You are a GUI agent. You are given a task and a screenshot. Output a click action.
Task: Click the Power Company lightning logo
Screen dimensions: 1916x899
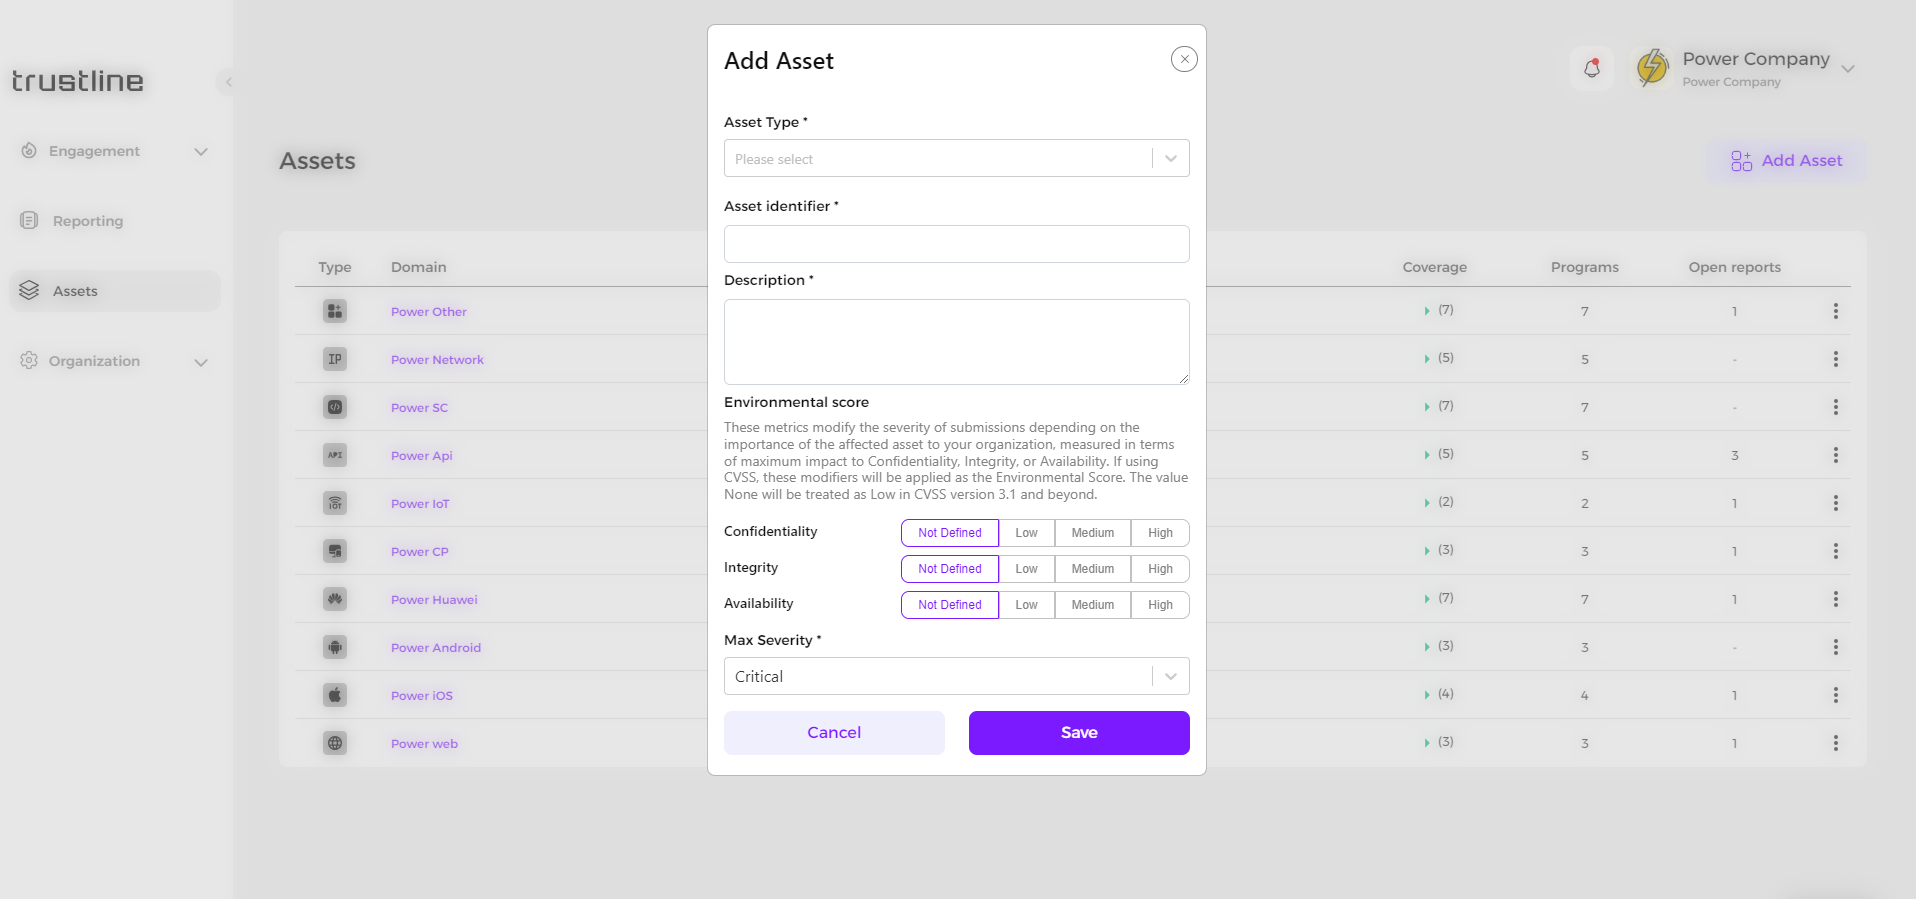(x=1652, y=68)
